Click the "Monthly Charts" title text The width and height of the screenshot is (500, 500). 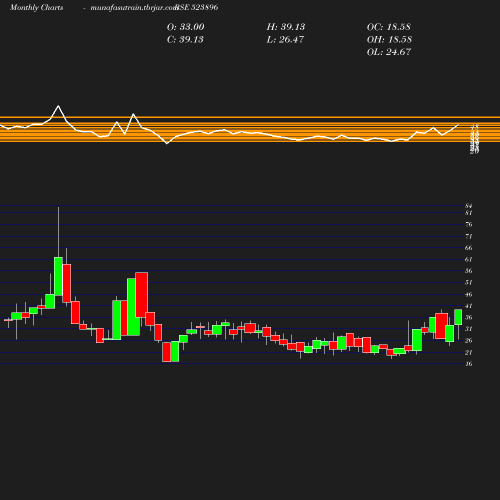pyautogui.click(x=37, y=8)
